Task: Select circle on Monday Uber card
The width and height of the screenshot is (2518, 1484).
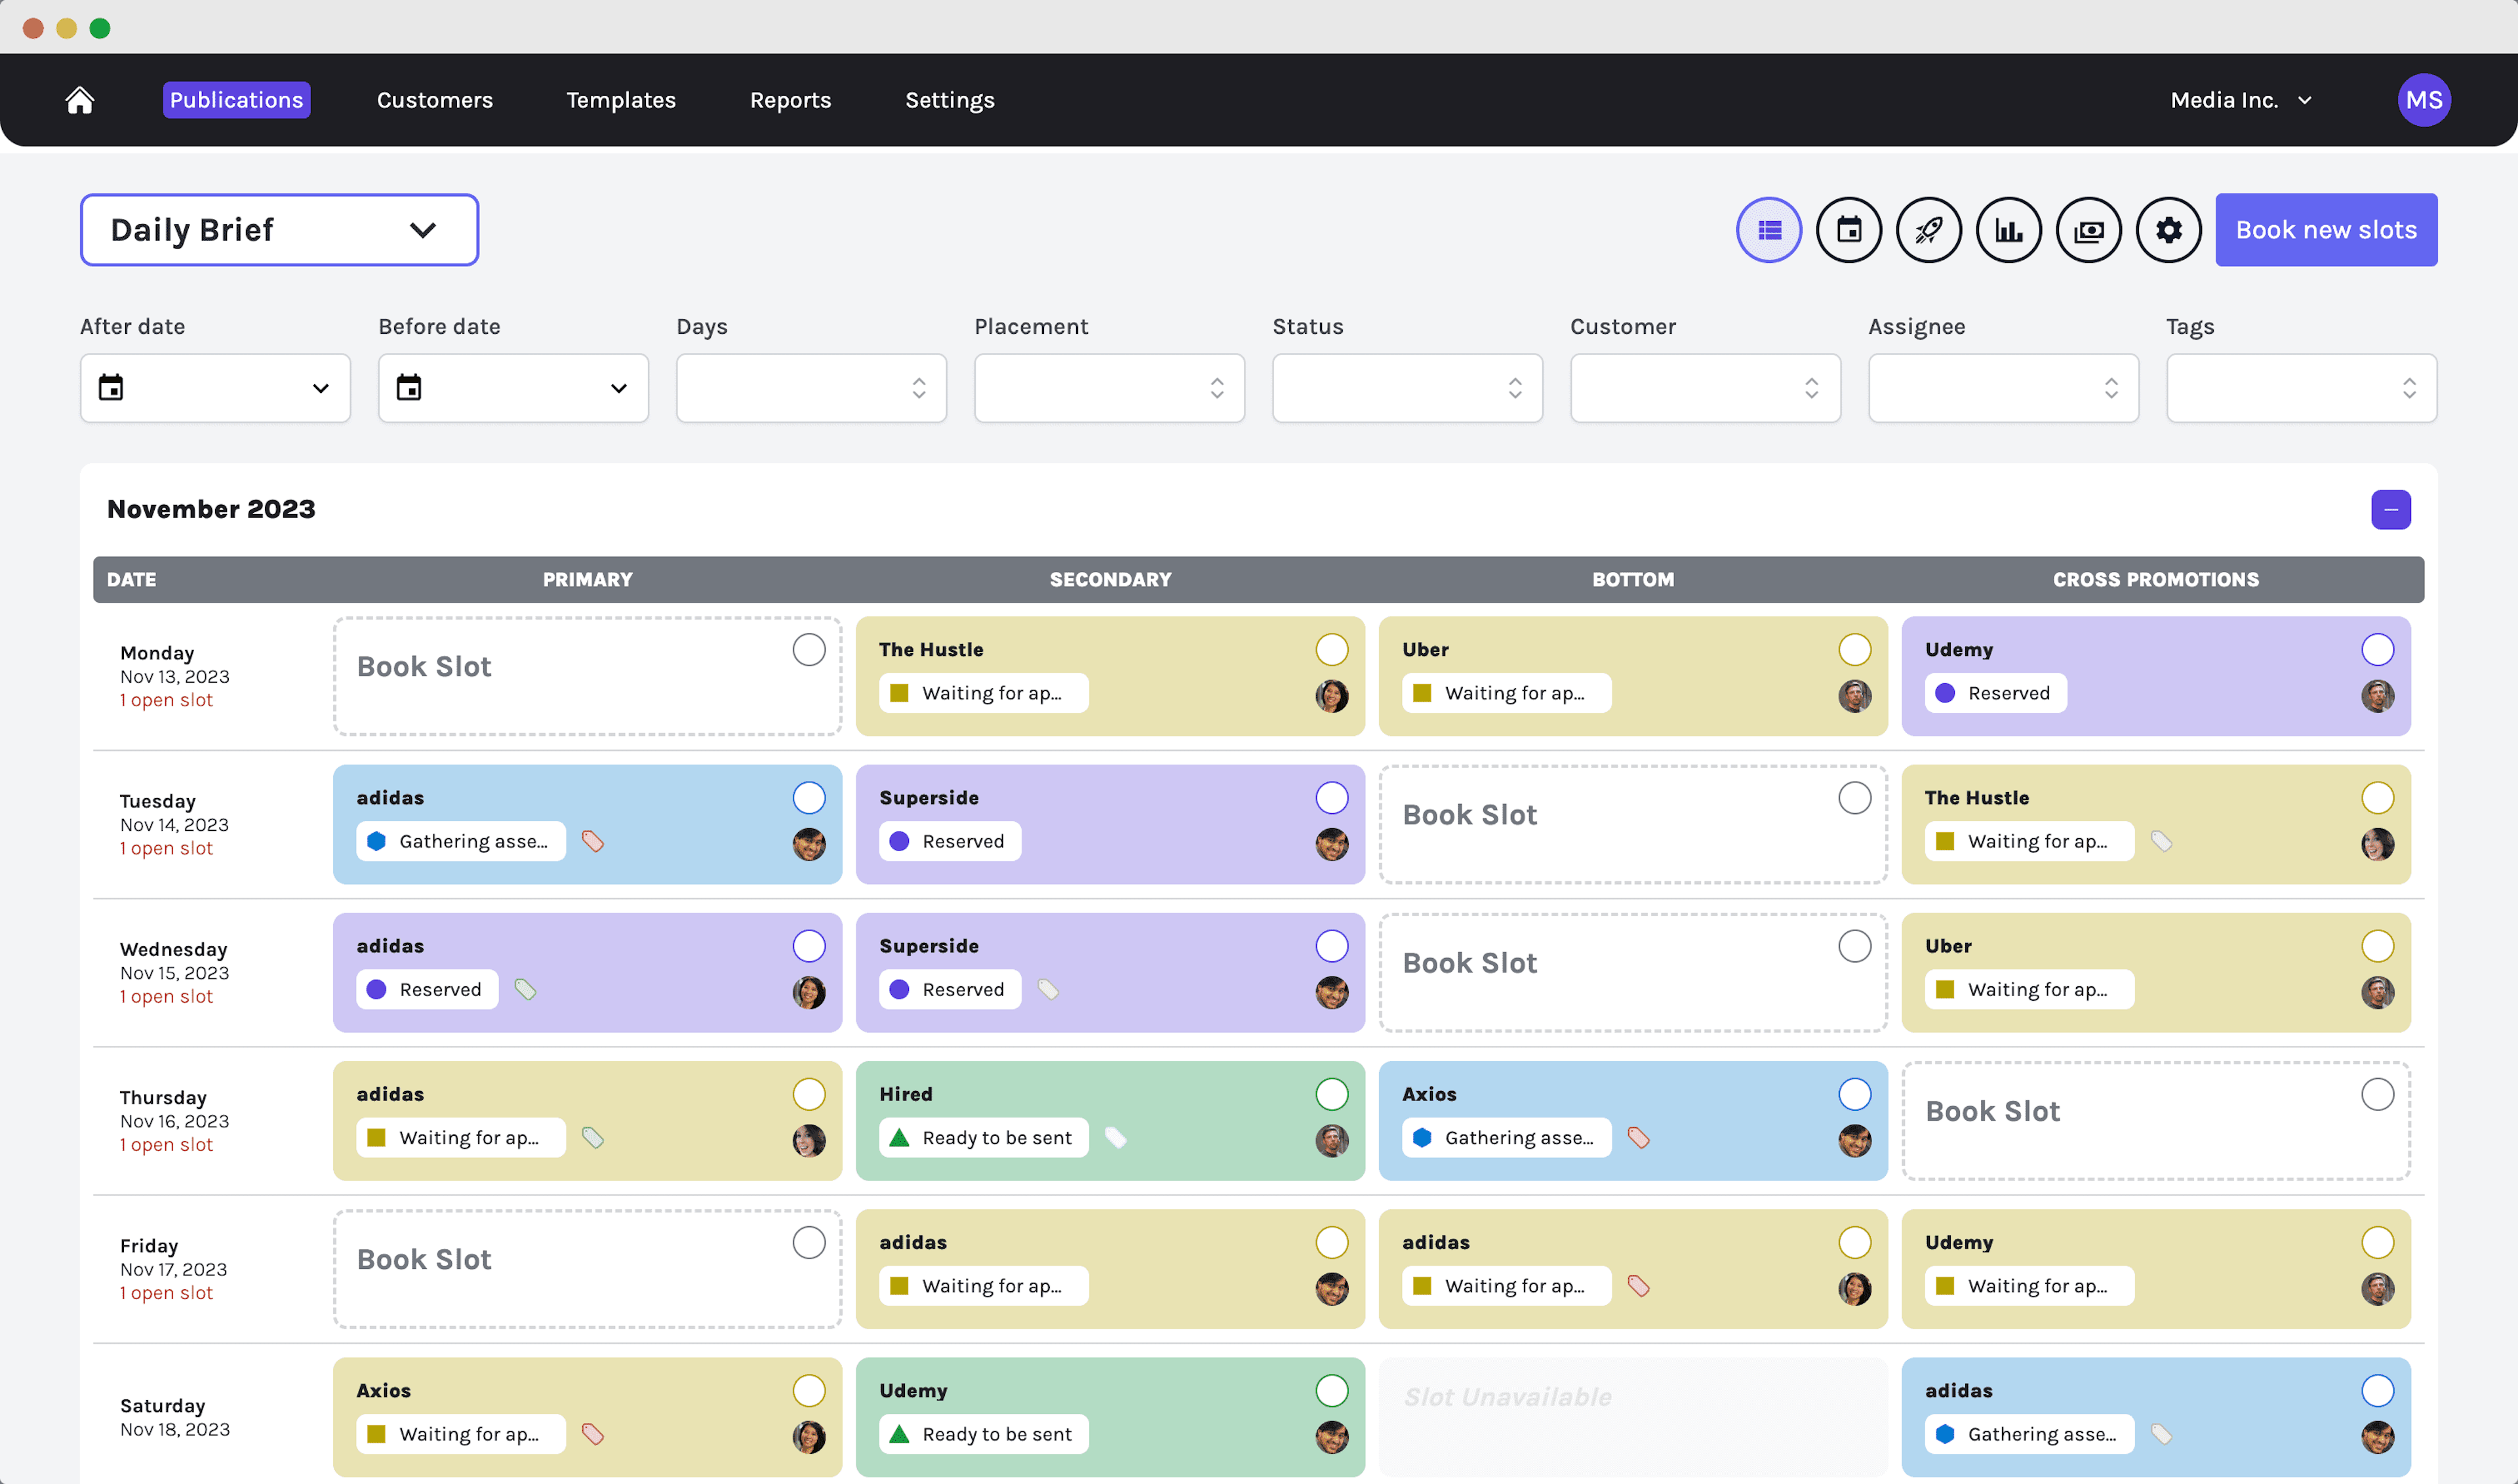Action: pos(1854,650)
